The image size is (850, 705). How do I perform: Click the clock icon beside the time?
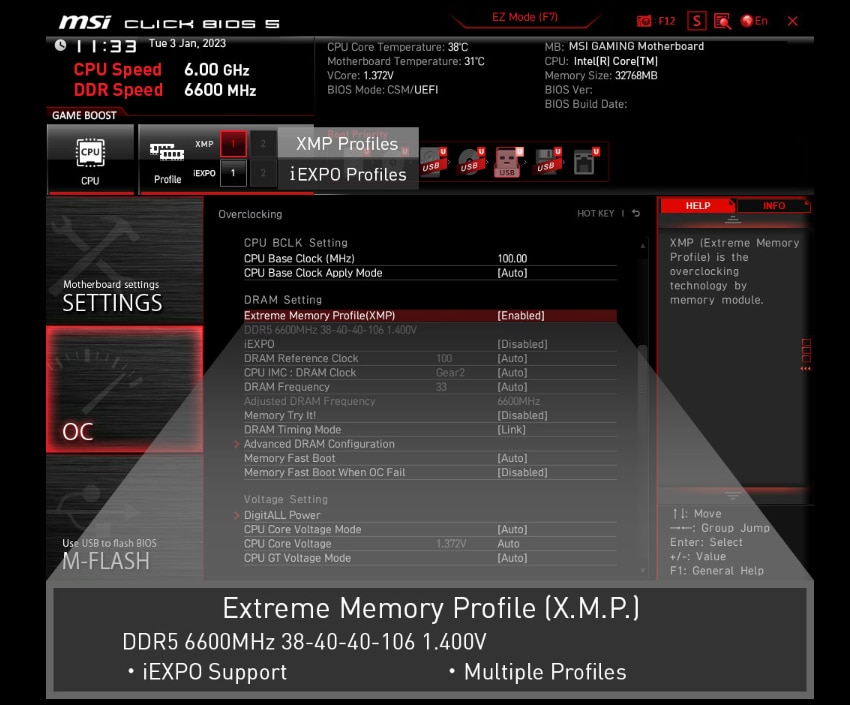[60, 45]
